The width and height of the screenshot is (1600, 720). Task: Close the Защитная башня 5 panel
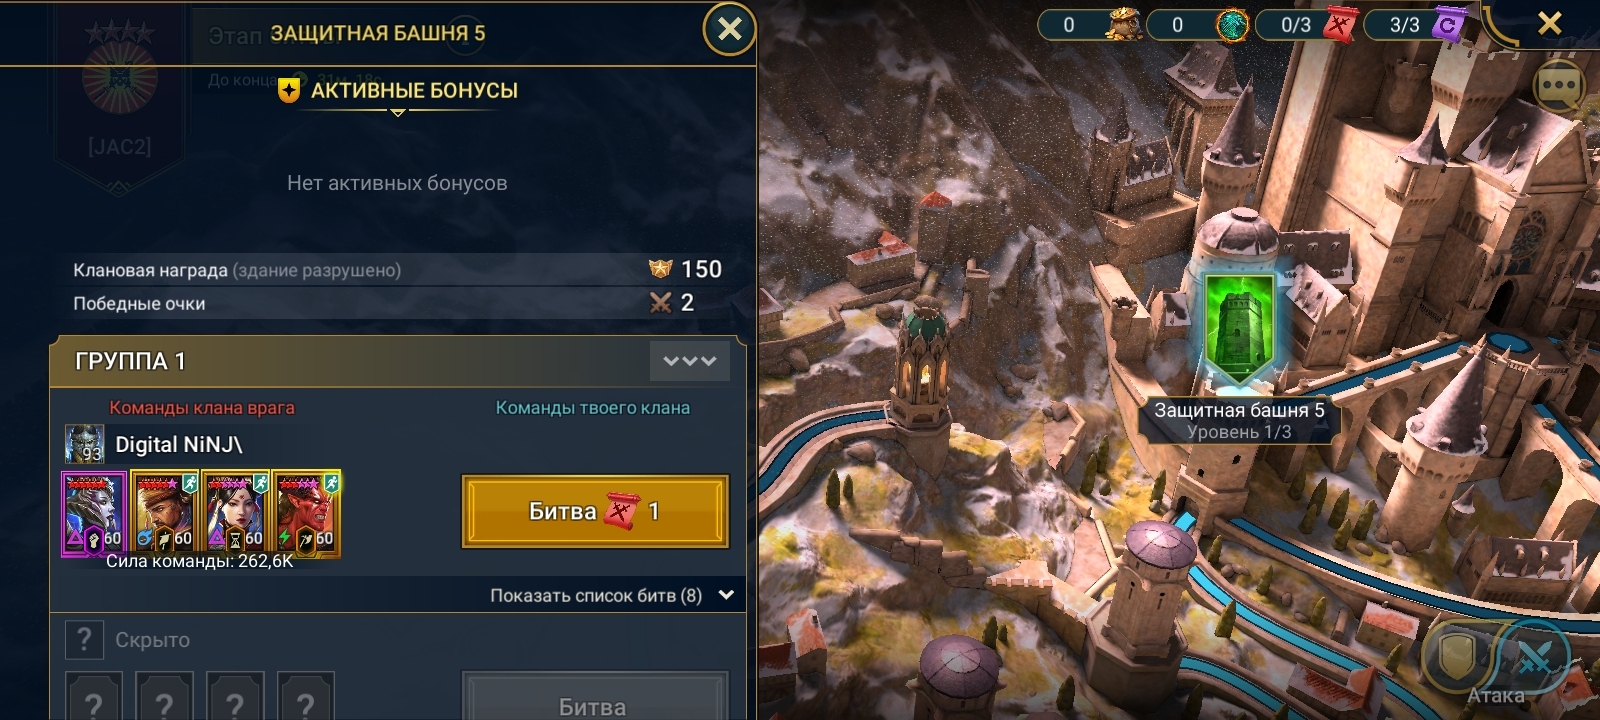tap(730, 30)
